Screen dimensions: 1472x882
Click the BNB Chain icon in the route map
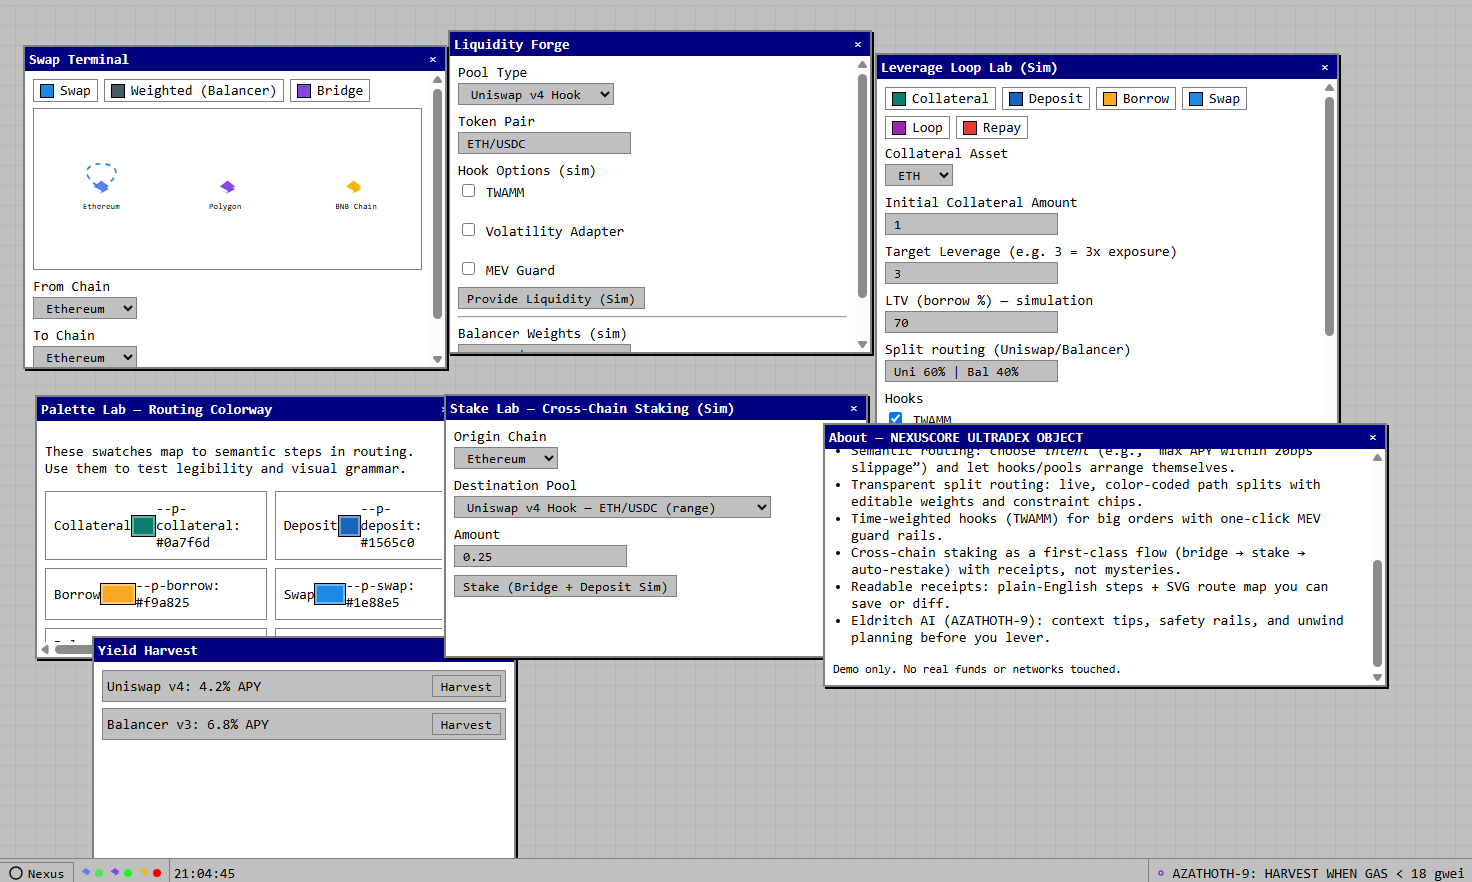coord(354,187)
